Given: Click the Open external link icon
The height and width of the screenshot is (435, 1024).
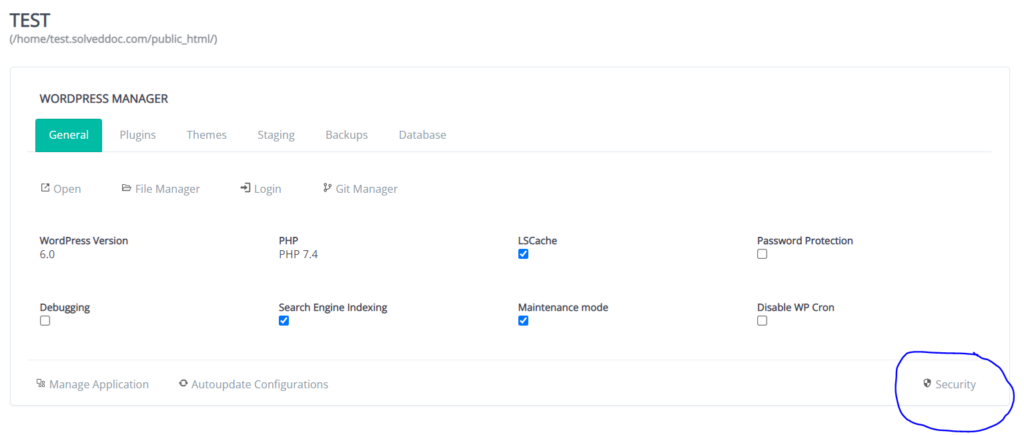Looking at the screenshot, I should click(45, 188).
